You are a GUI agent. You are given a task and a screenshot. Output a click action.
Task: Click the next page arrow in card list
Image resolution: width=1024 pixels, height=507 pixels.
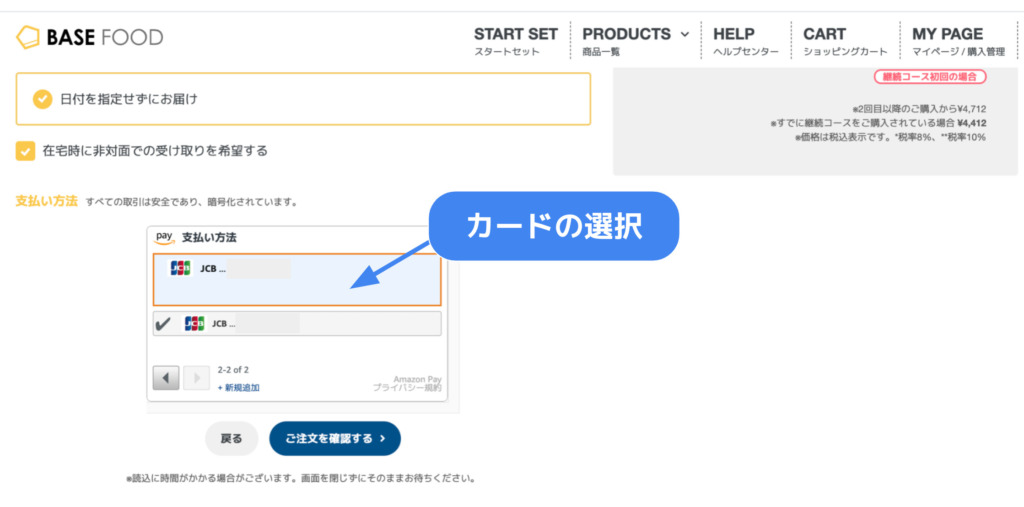point(197,378)
